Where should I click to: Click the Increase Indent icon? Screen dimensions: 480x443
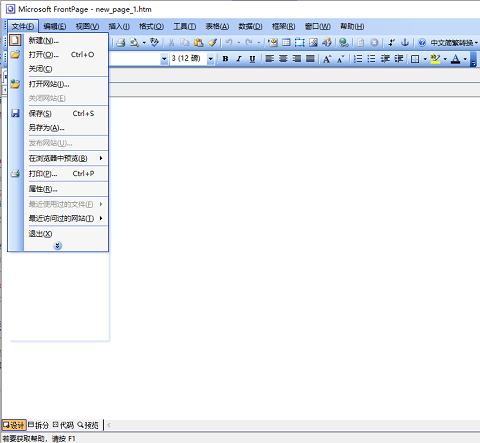[x=399, y=59]
